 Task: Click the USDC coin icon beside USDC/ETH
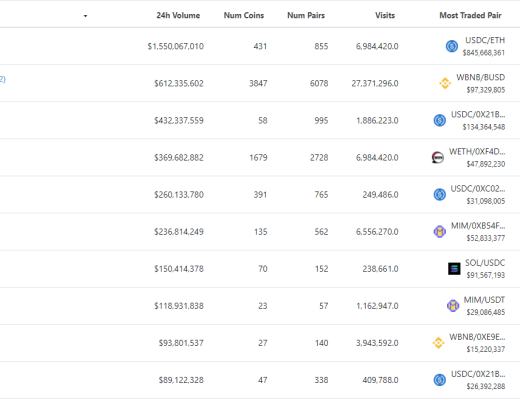tap(452, 46)
